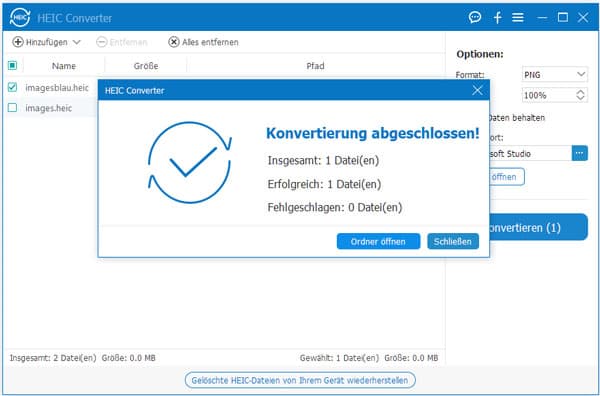The height and width of the screenshot is (396, 600).
Task: Click Insgesamt: 1 Datei(en) in the dialog
Action: [x=323, y=160]
